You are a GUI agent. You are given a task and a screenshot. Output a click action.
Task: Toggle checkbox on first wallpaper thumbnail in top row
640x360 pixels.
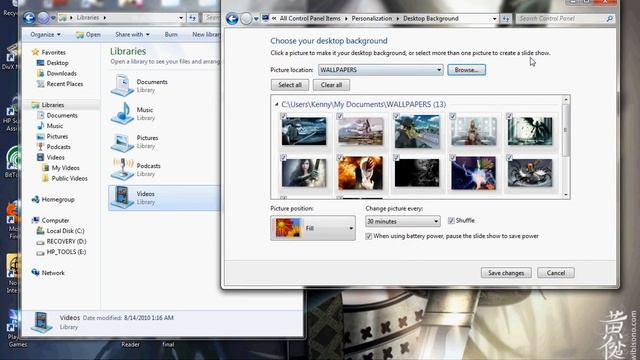283,116
